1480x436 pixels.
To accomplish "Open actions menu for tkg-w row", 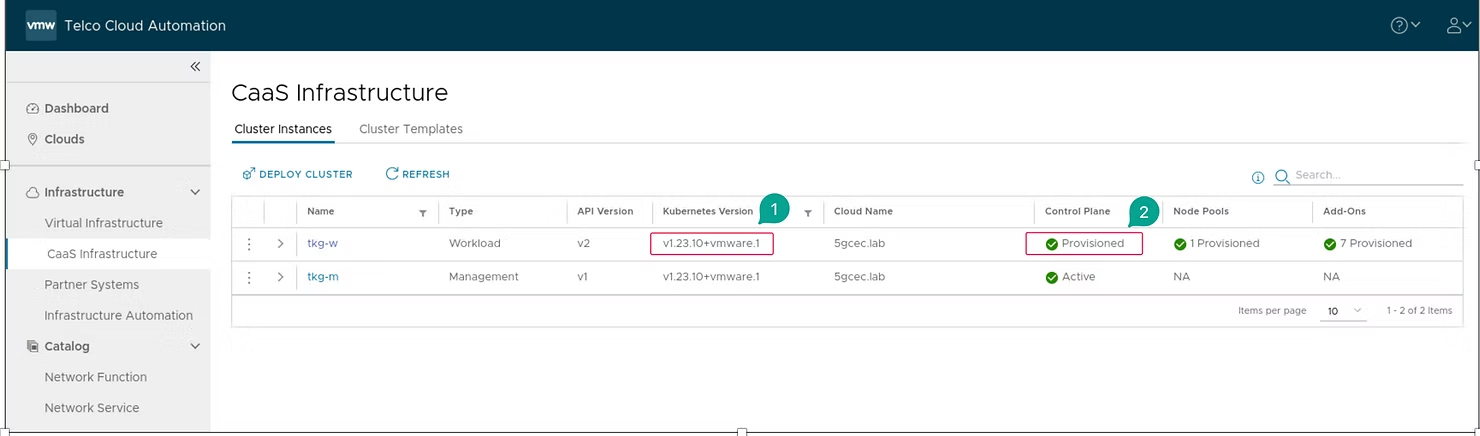I will pyautogui.click(x=249, y=244).
